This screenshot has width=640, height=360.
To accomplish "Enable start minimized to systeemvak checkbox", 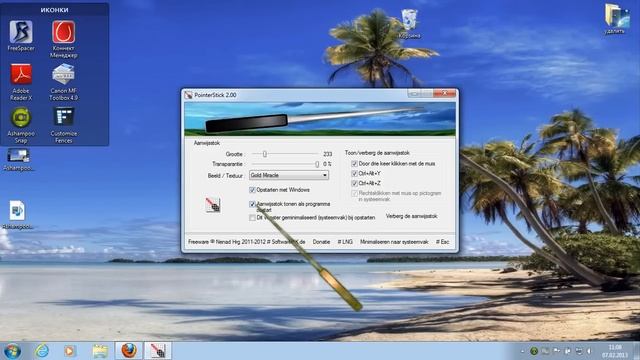I will [x=252, y=218].
